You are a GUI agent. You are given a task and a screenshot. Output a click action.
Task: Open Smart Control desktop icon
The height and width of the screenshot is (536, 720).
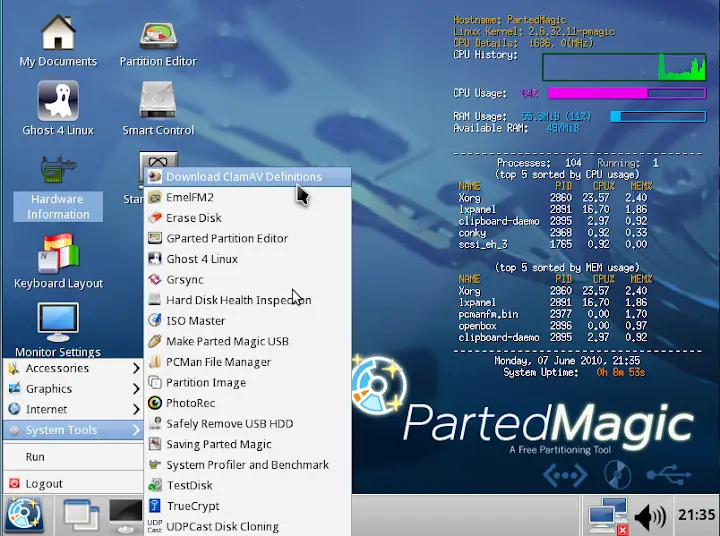(158, 109)
